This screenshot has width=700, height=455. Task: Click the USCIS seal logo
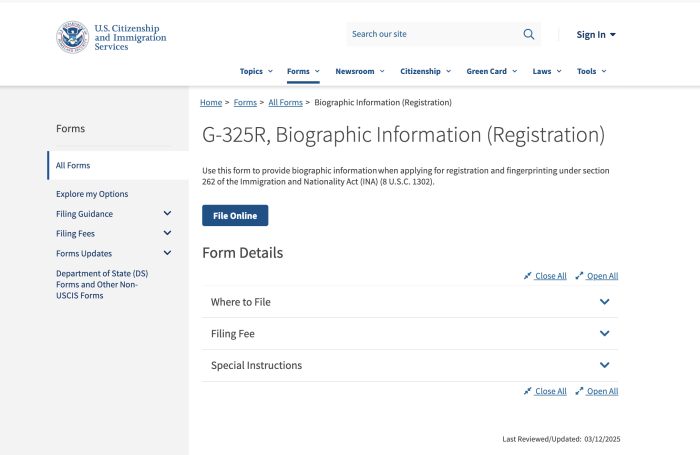coord(72,37)
